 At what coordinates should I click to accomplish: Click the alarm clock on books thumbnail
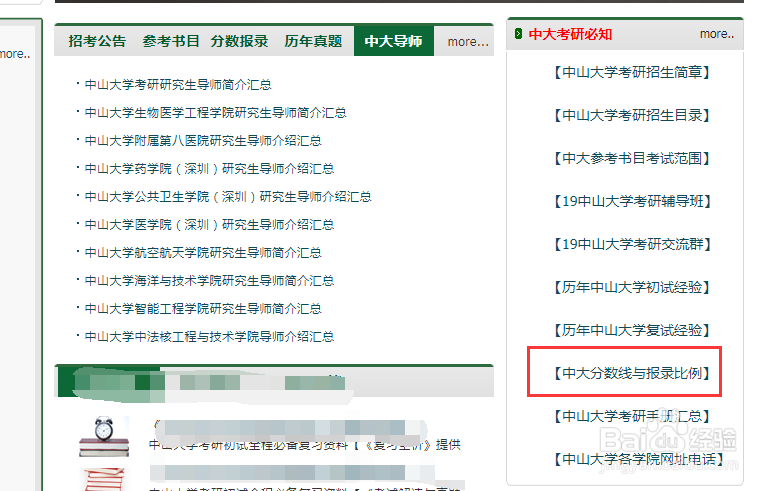pyautogui.click(x=104, y=436)
